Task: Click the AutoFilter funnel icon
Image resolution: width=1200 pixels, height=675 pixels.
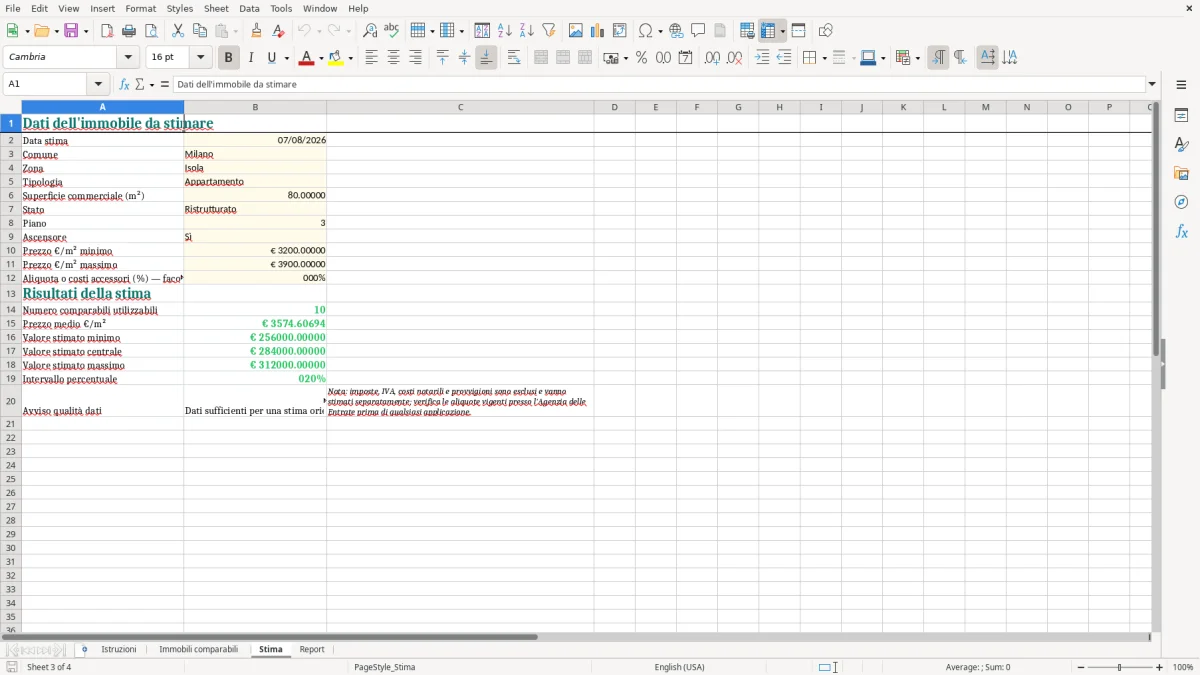Action: pos(549,31)
